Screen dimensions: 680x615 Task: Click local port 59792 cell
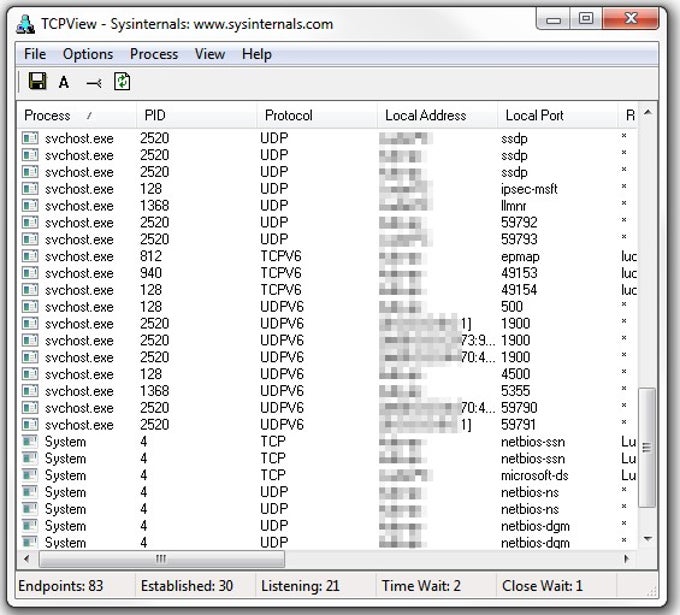[519, 222]
